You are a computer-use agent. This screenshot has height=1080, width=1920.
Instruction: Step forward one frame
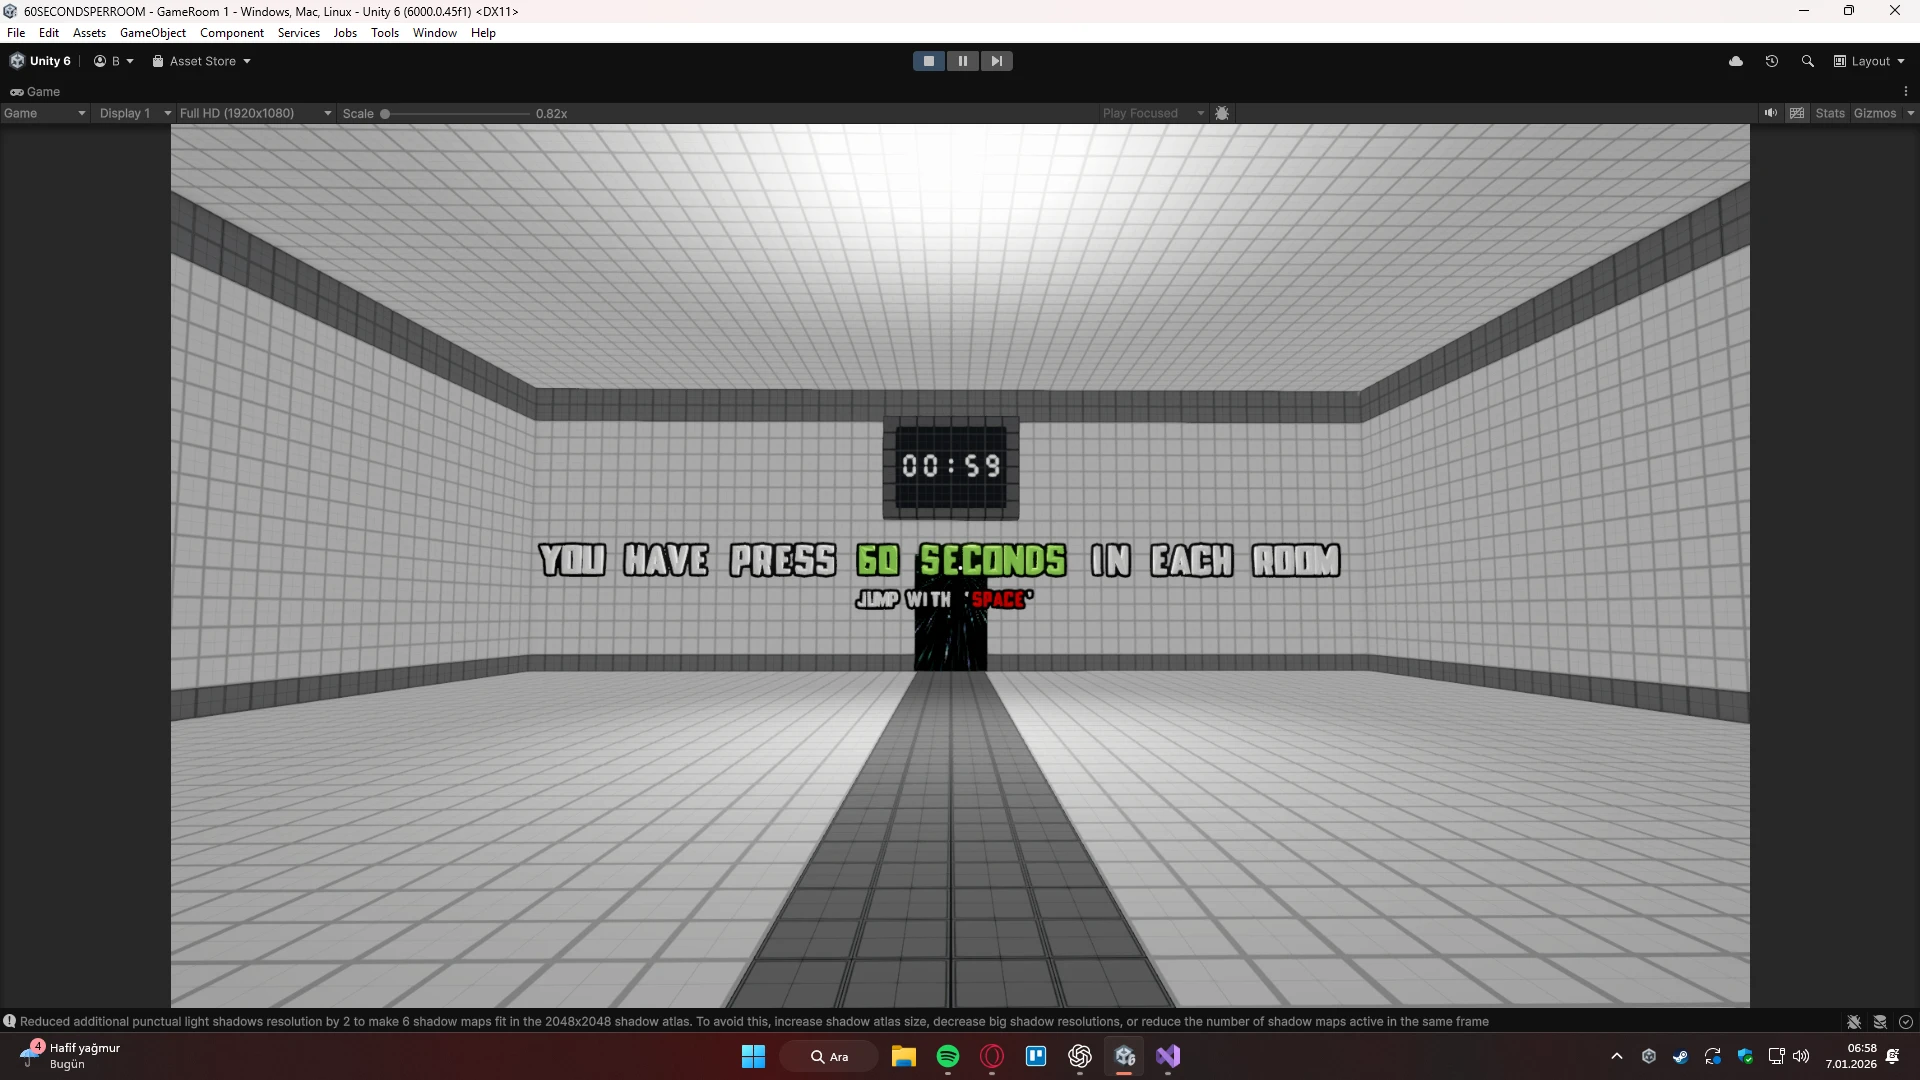[x=996, y=61]
